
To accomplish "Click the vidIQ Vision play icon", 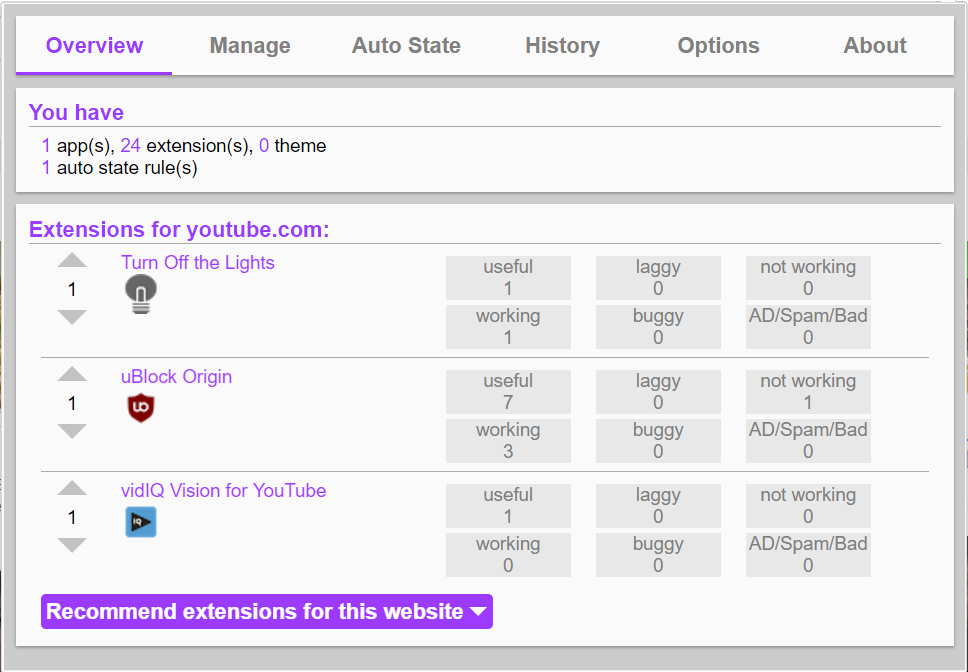I will tap(141, 522).
